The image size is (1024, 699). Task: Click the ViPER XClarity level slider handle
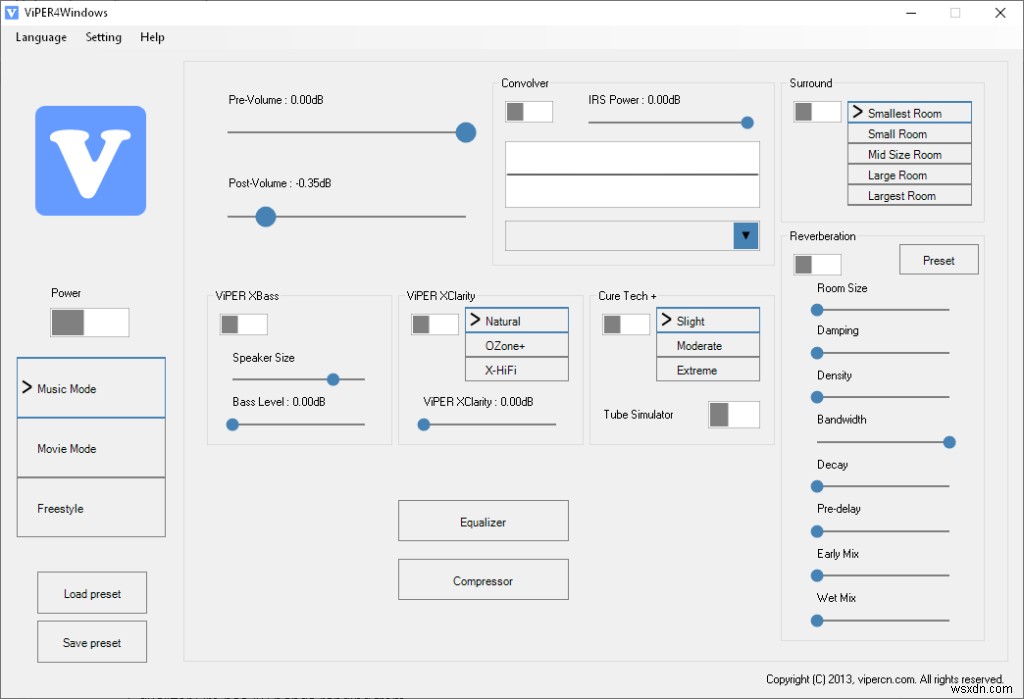point(424,425)
